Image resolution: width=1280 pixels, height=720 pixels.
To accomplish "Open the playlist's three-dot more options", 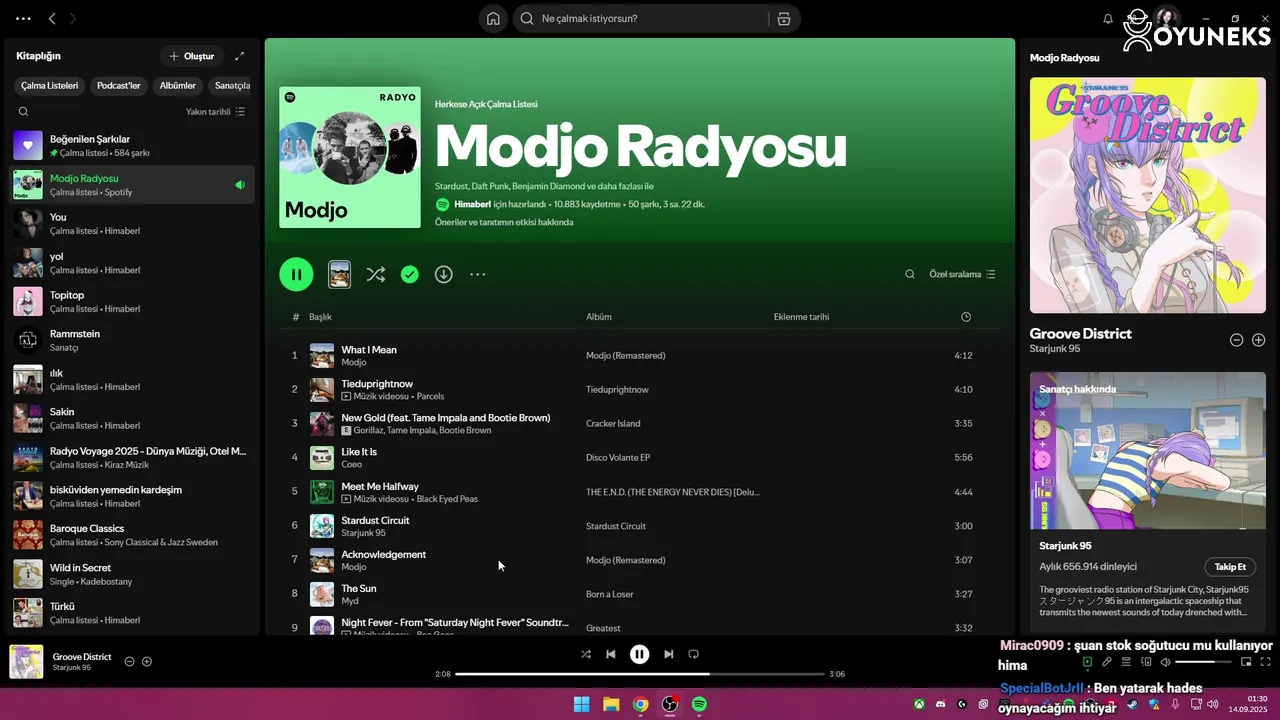I will (478, 274).
